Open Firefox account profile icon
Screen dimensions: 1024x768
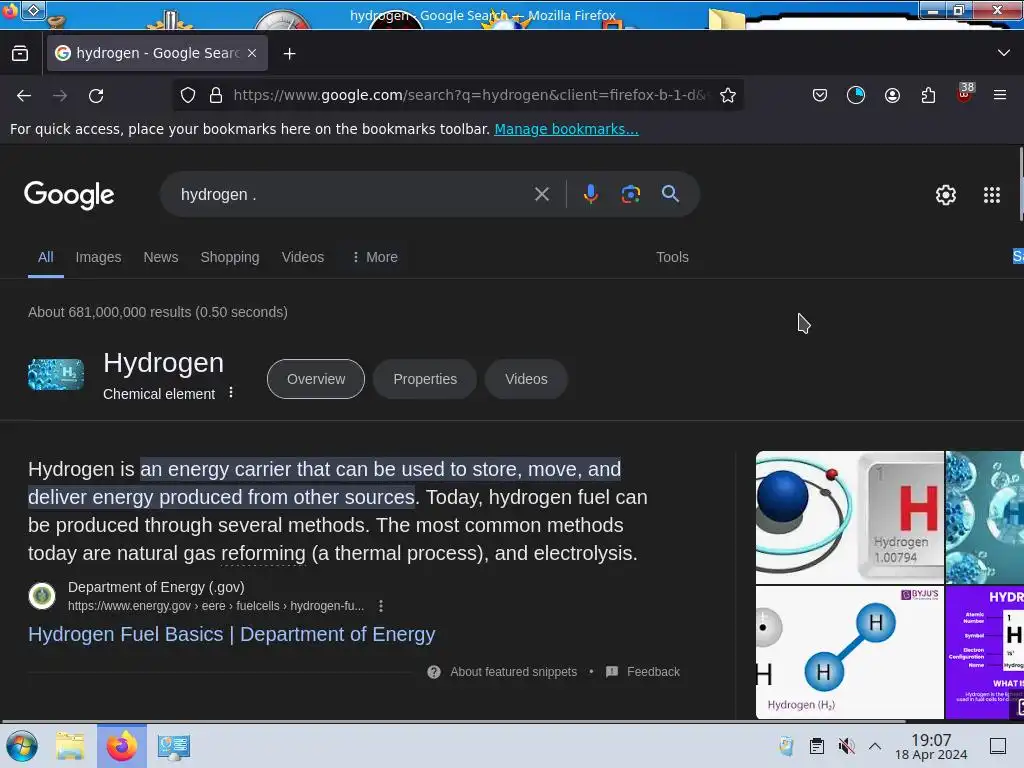pos(892,95)
